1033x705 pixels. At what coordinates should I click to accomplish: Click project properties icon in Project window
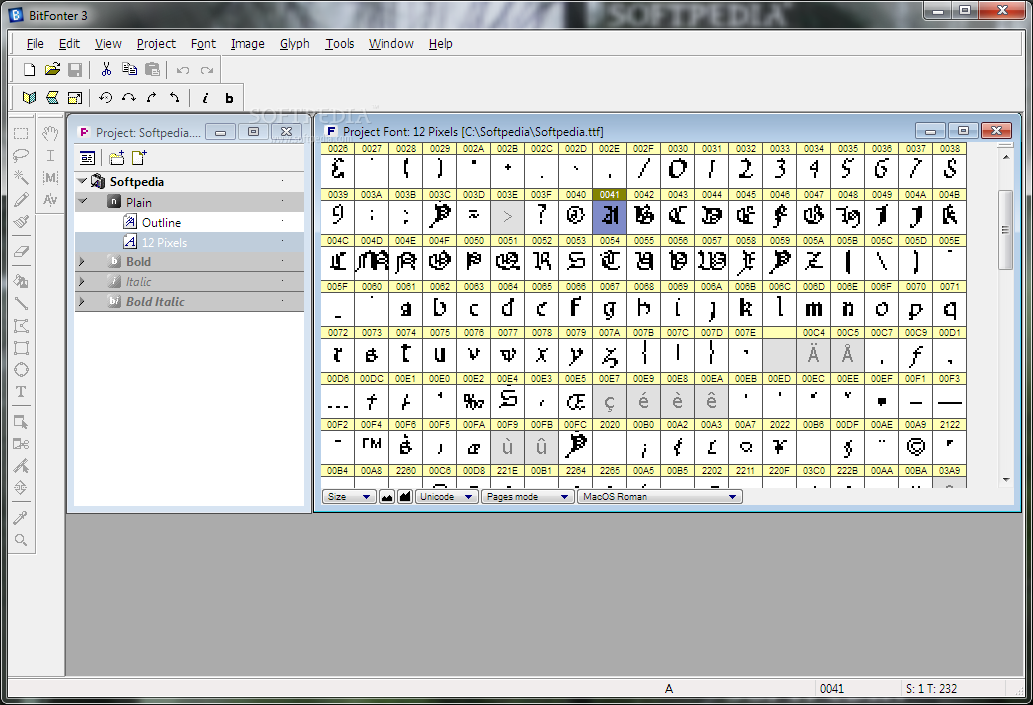coord(87,158)
